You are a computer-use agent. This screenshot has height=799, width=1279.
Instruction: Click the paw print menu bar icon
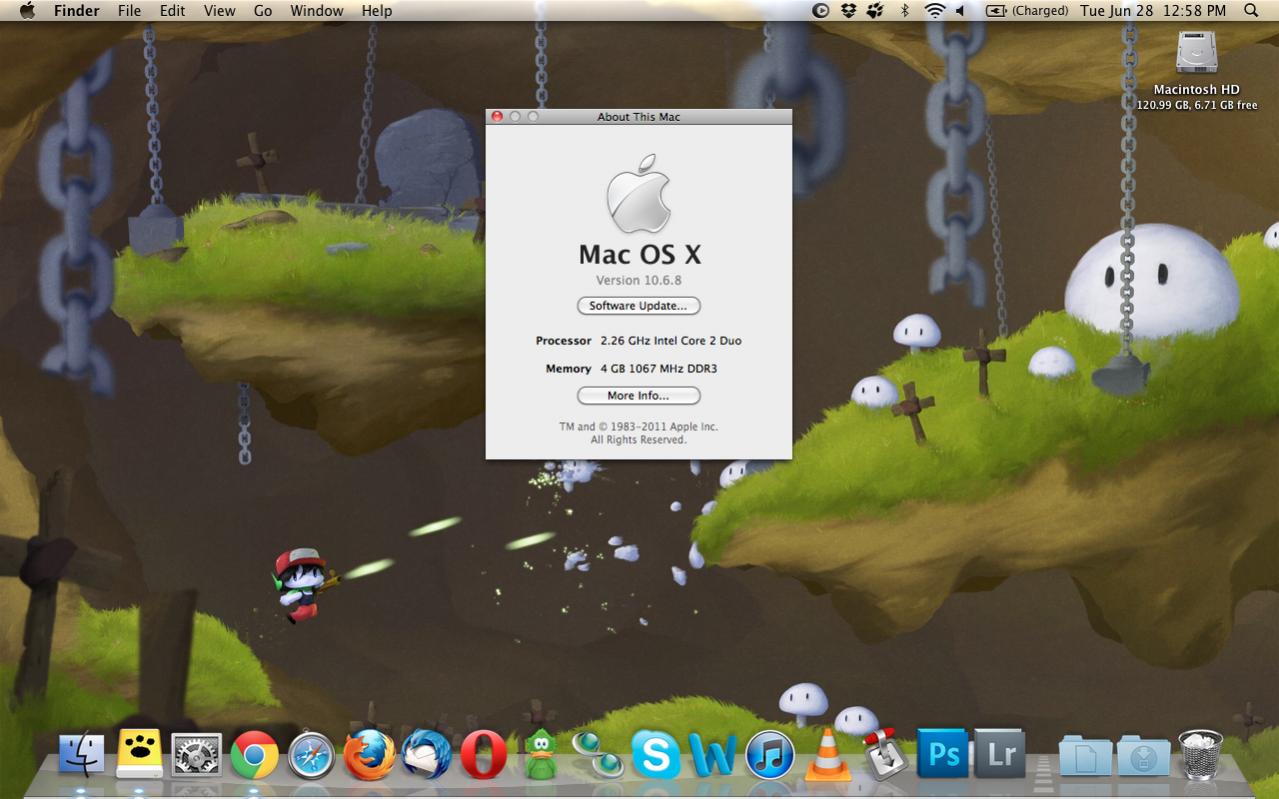(x=876, y=10)
